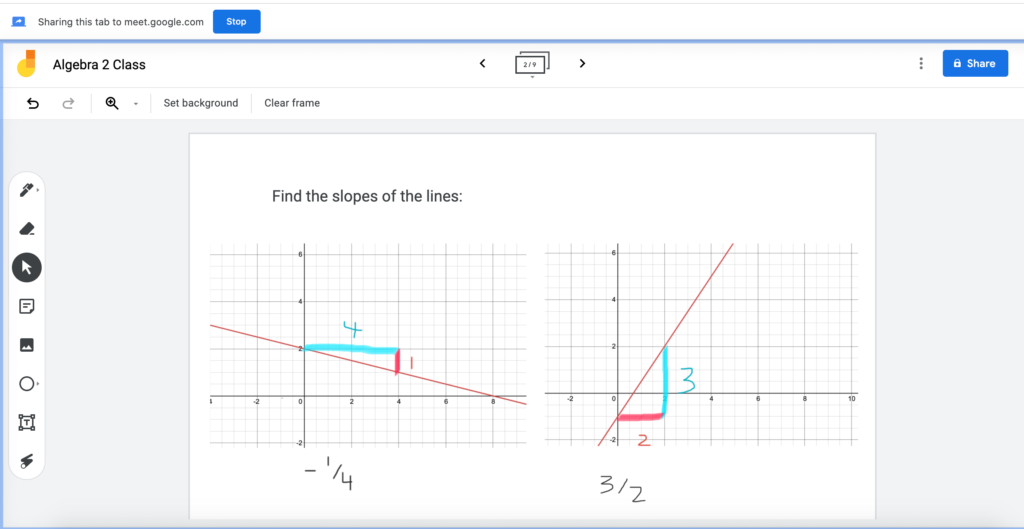Go to the previous frame
The image size is (1024, 529).
483,63
